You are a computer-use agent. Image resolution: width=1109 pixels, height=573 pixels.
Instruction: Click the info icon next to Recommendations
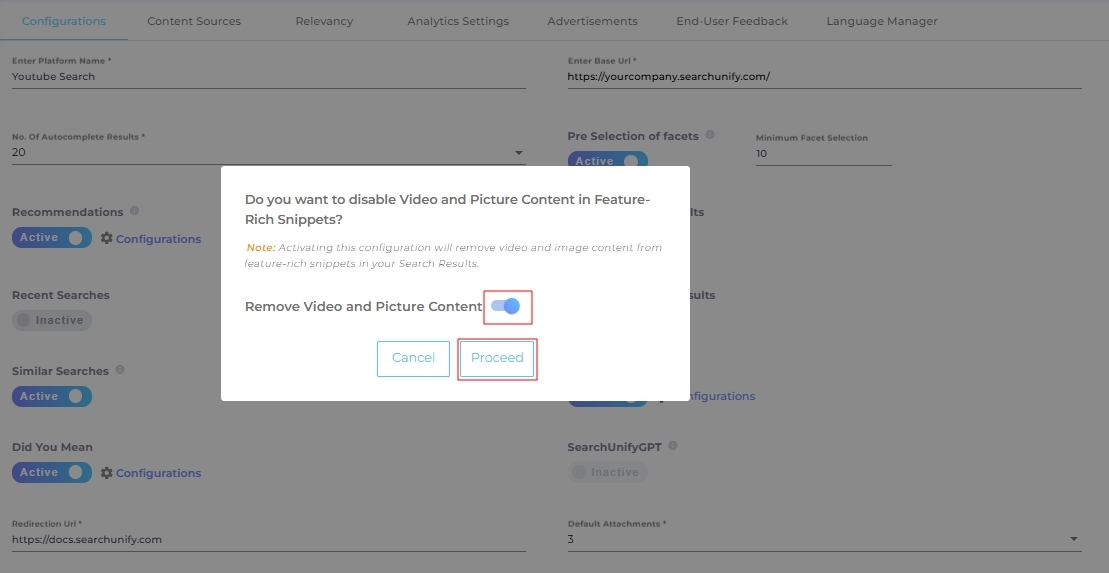134,211
